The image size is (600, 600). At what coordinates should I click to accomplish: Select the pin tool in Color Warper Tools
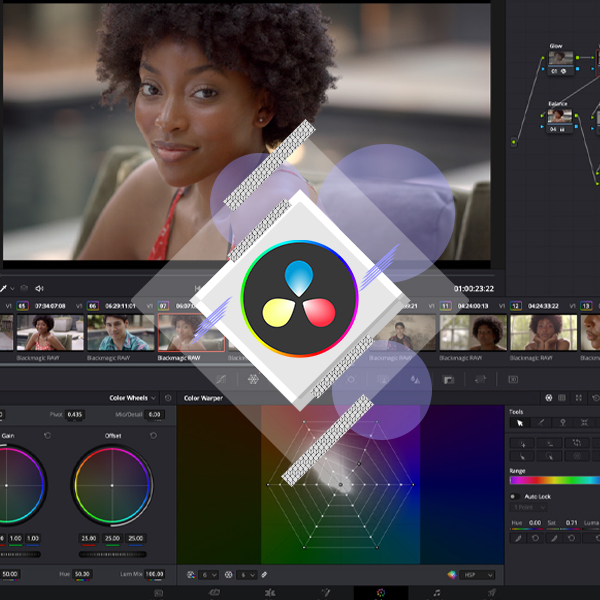tap(563, 424)
